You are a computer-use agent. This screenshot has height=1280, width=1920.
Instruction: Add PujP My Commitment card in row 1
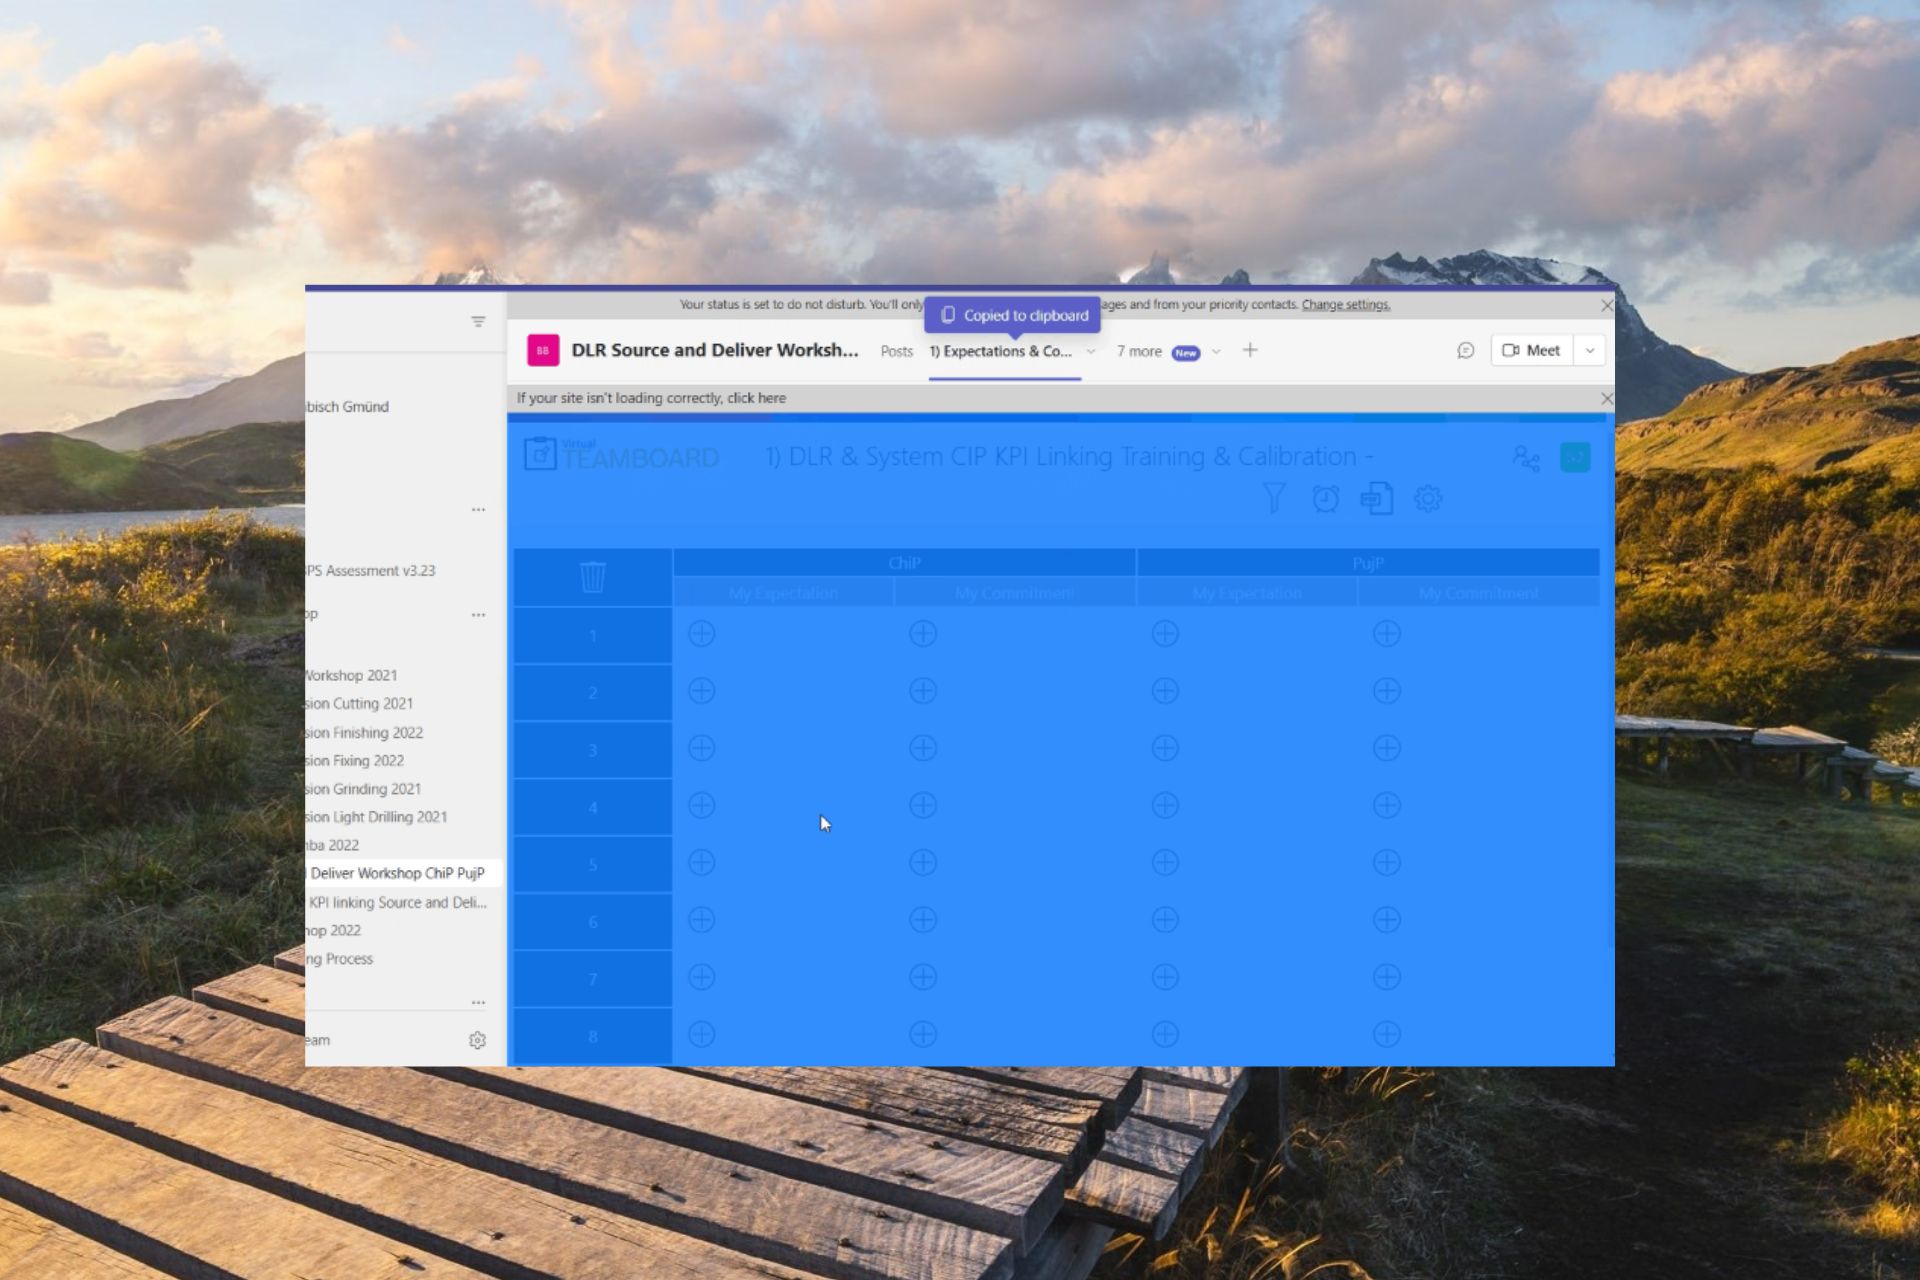click(1386, 633)
